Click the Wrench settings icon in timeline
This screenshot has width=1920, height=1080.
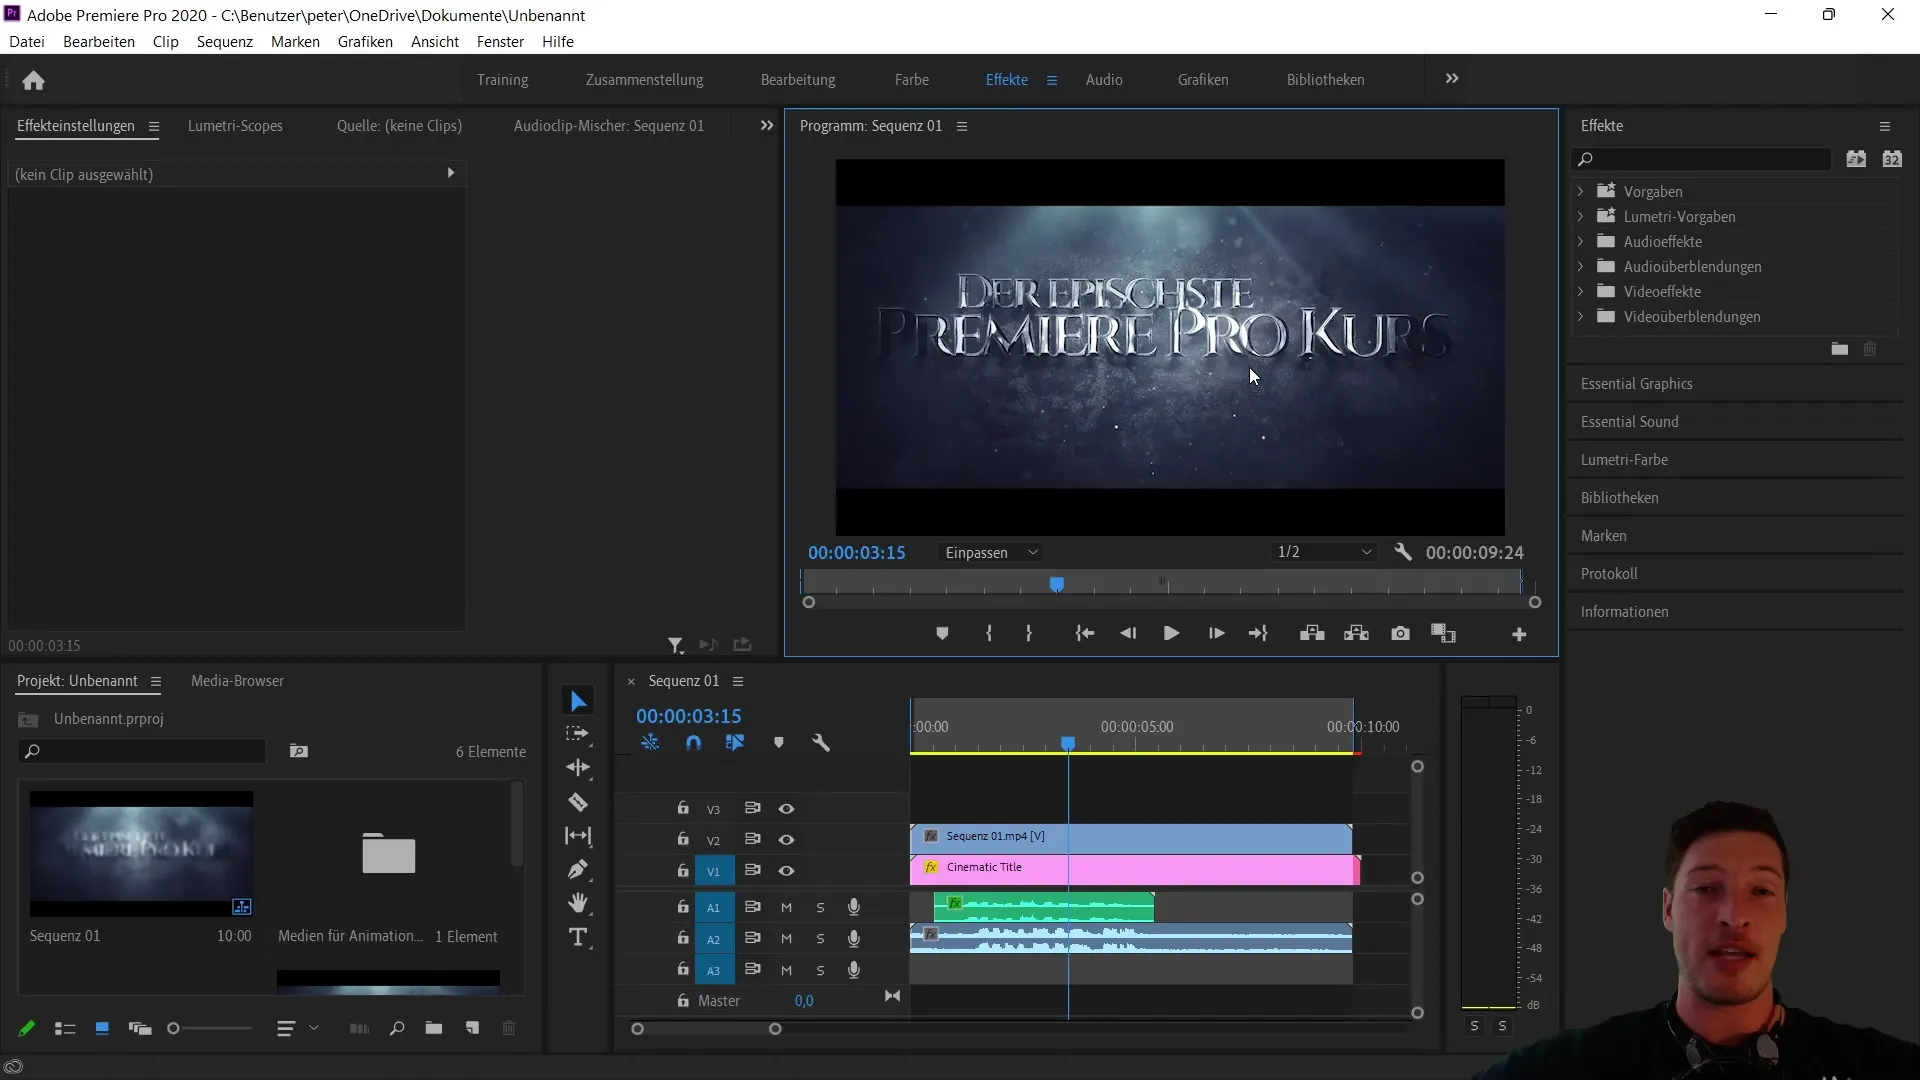pos(819,742)
